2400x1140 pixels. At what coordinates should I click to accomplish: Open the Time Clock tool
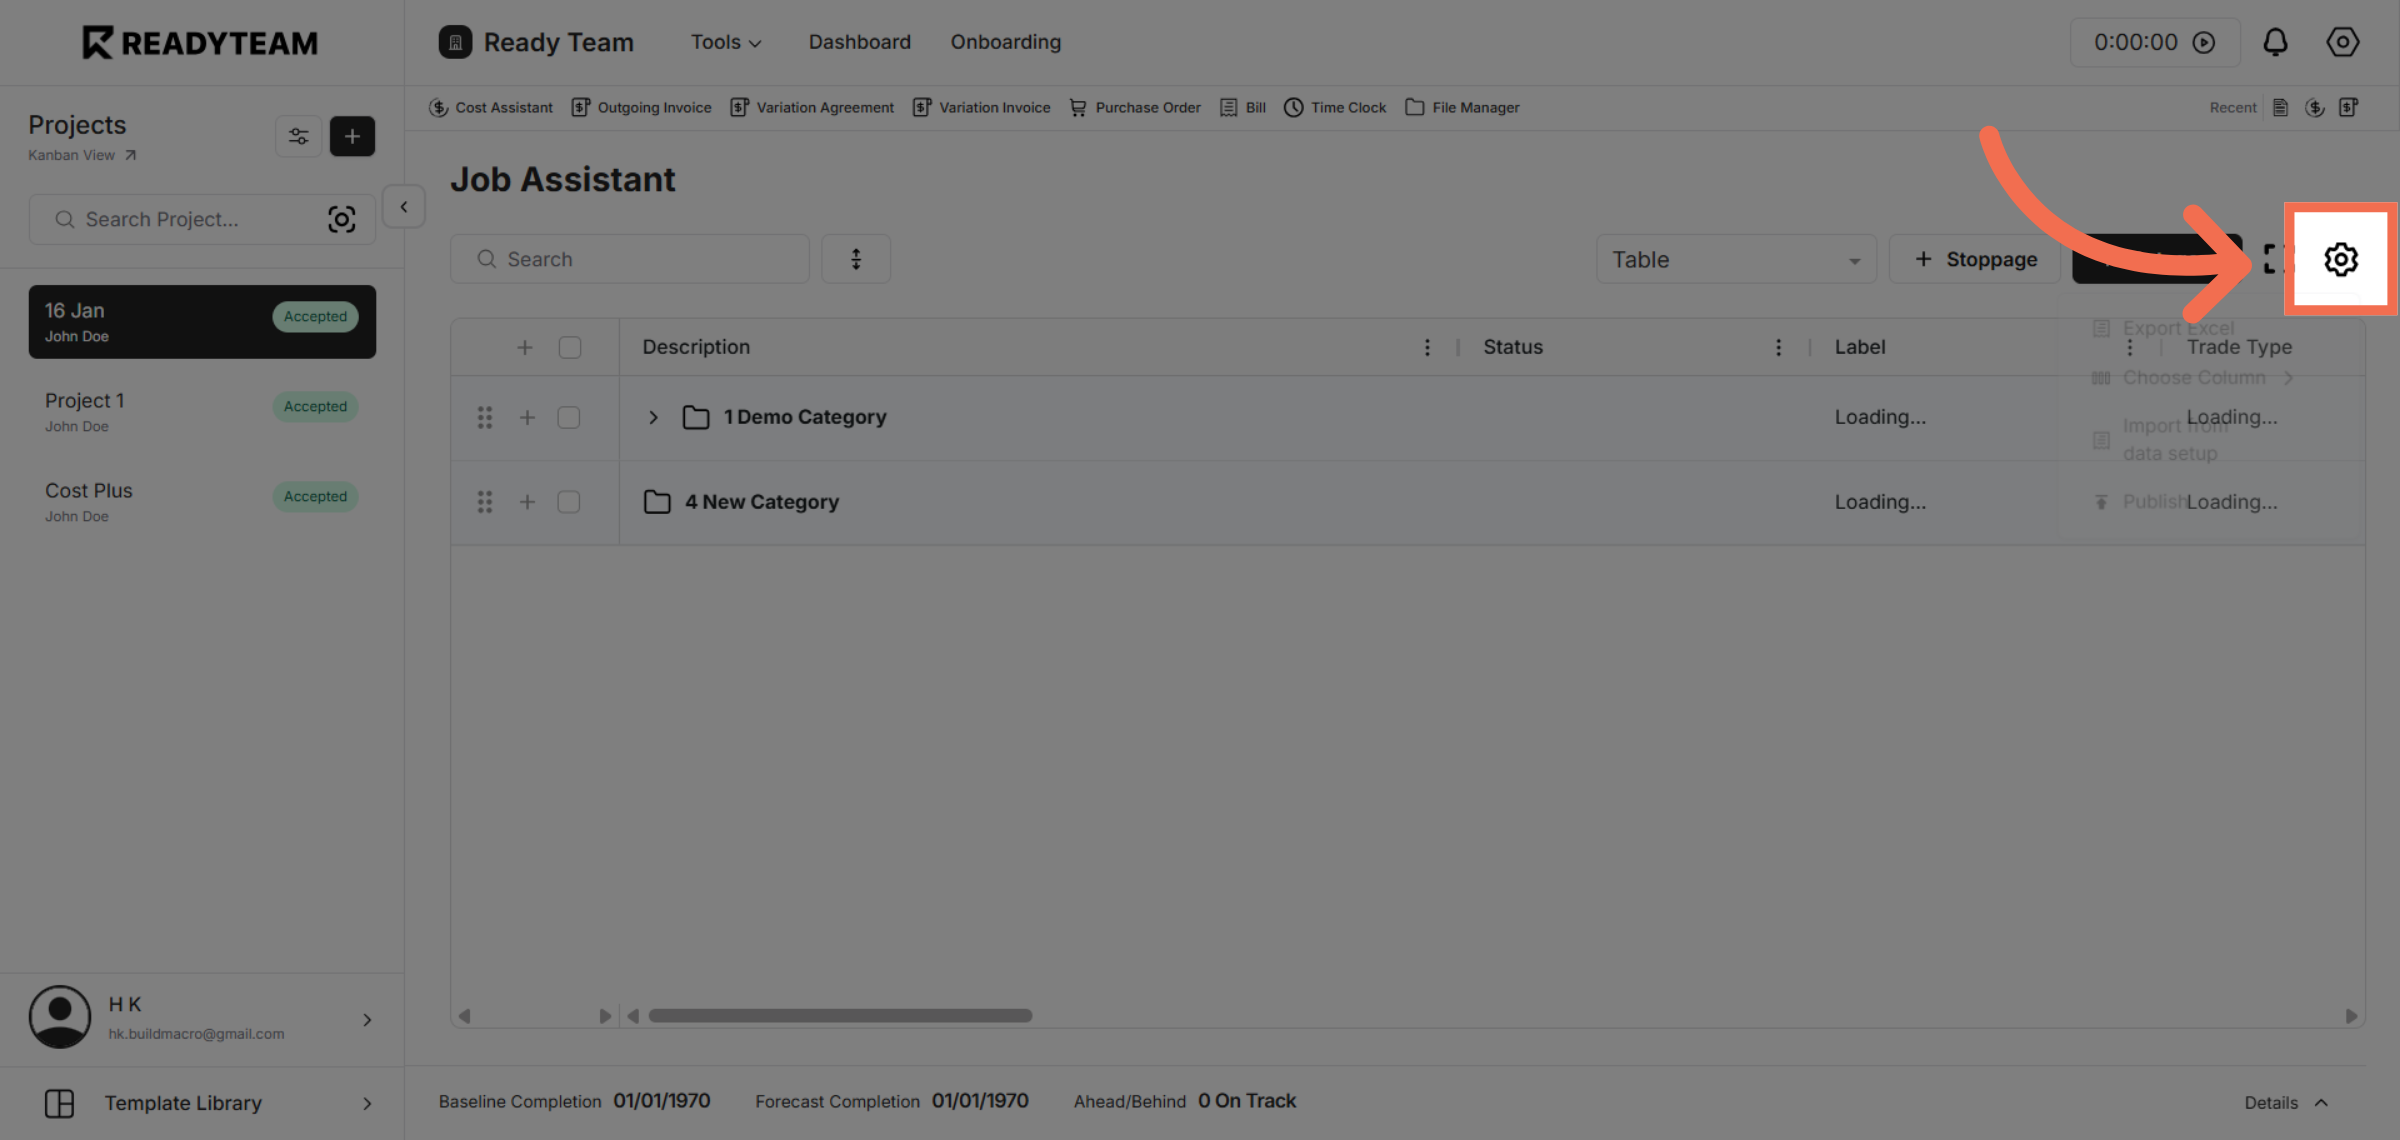tap(1334, 107)
